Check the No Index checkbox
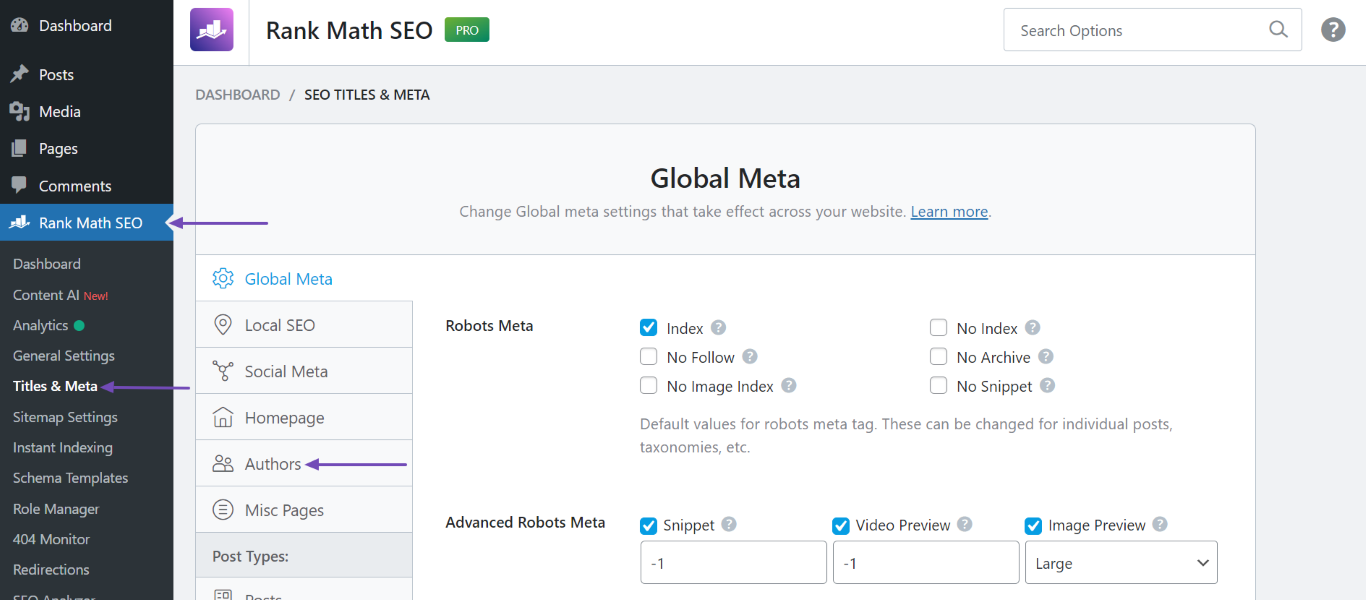 click(939, 328)
